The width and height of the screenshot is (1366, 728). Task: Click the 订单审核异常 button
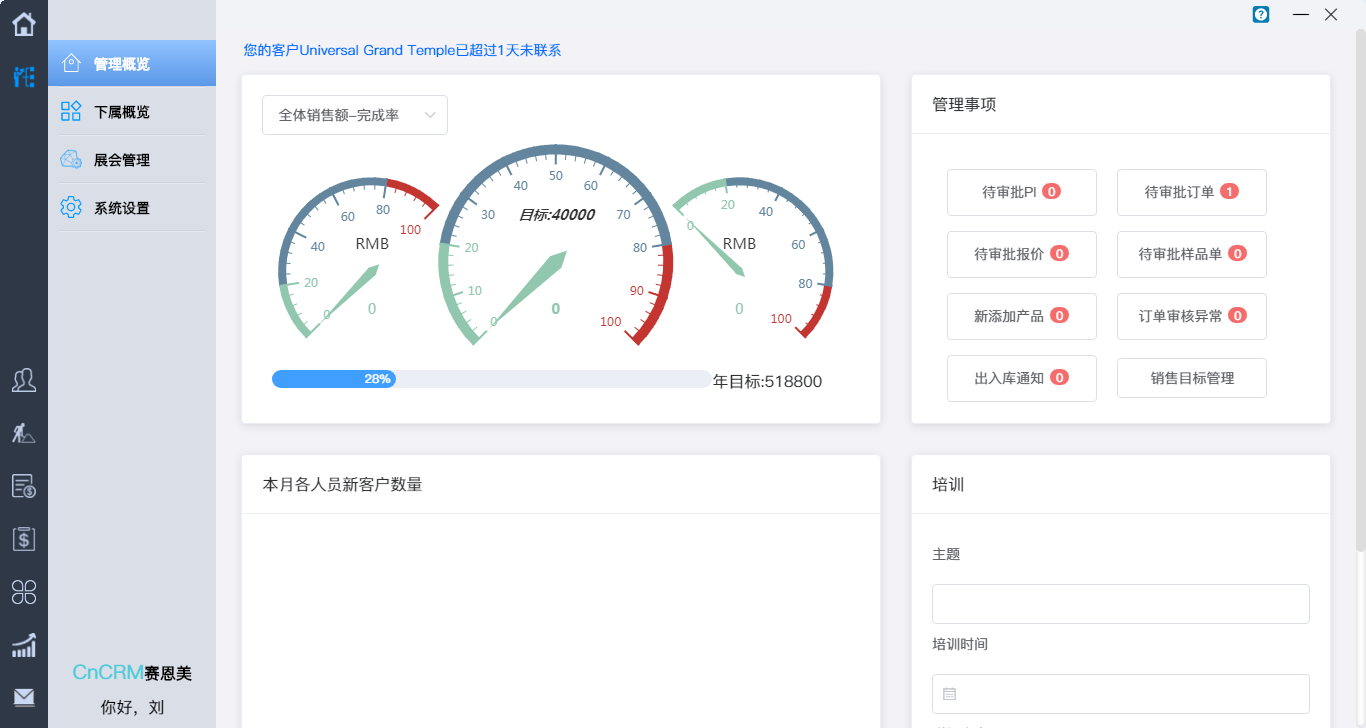tap(1192, 316)
